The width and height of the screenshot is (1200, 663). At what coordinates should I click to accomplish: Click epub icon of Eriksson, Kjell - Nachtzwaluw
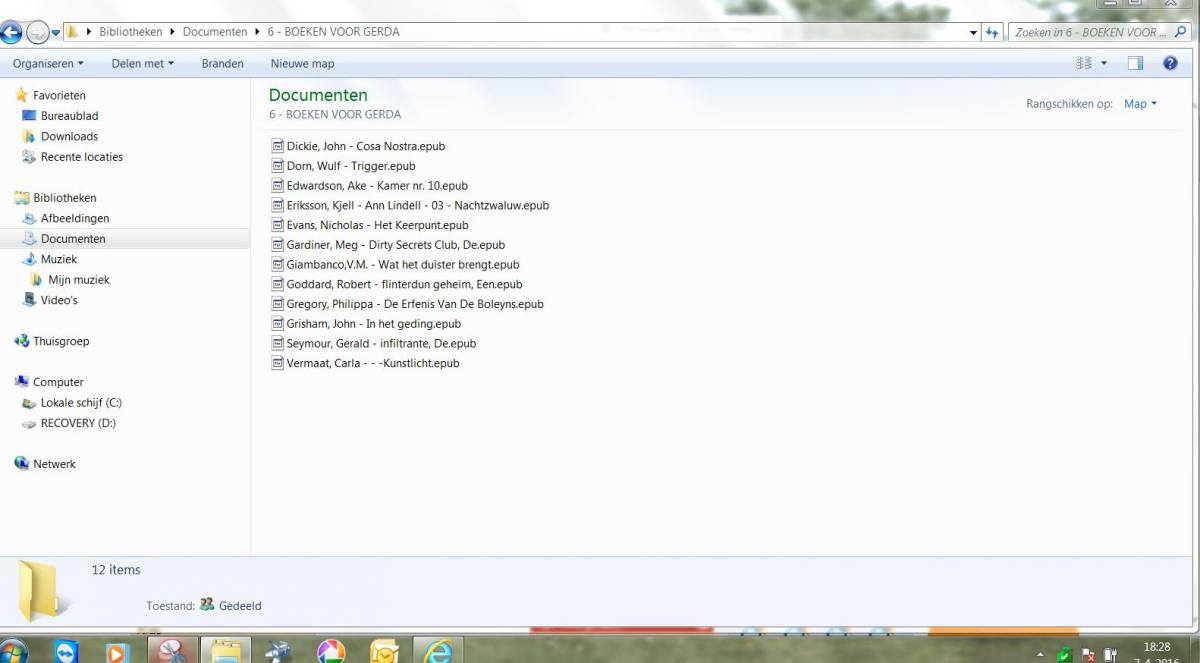coord(278,205)
